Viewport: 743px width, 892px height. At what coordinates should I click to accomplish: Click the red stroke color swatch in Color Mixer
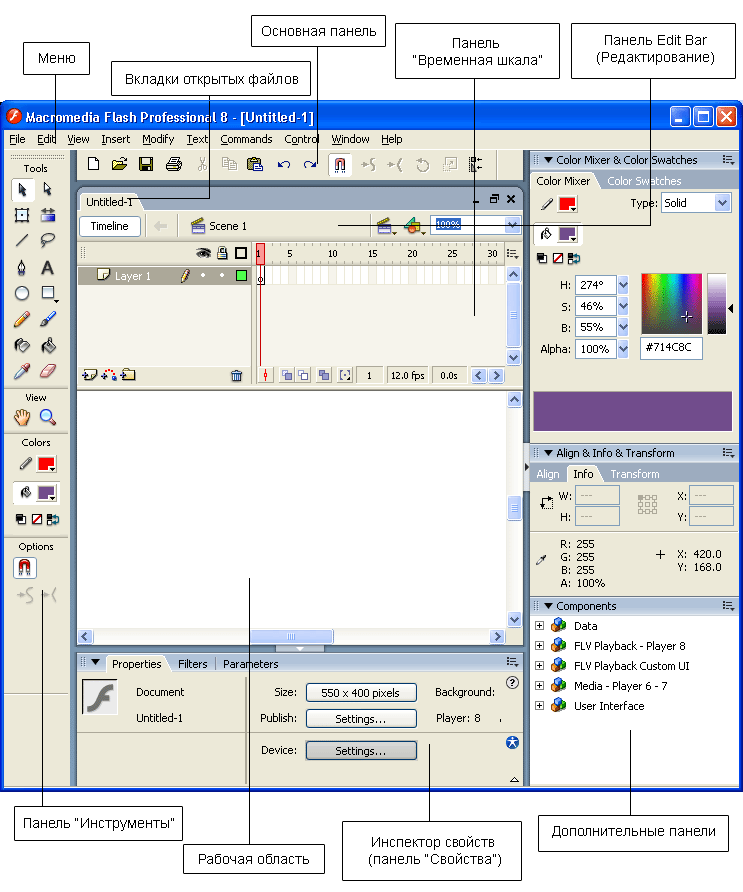pos(567,204)
